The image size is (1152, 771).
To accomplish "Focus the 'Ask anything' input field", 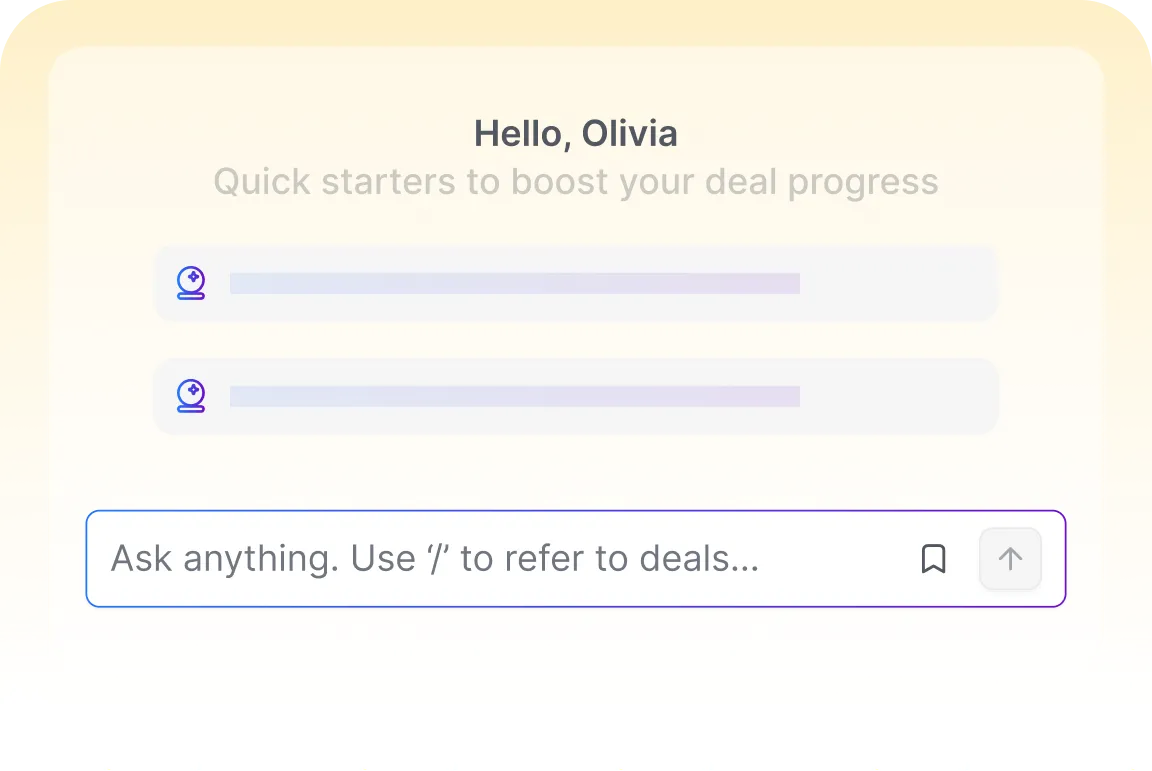I will [x=507, y=559].
